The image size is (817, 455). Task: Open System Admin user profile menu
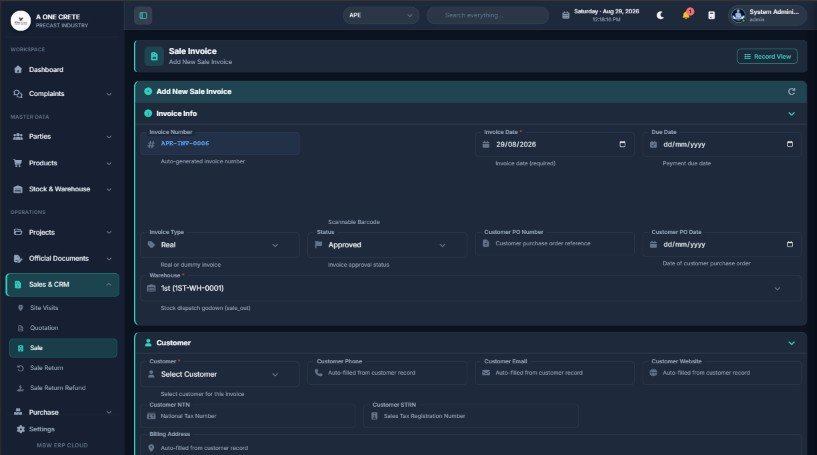coord(766,15)
